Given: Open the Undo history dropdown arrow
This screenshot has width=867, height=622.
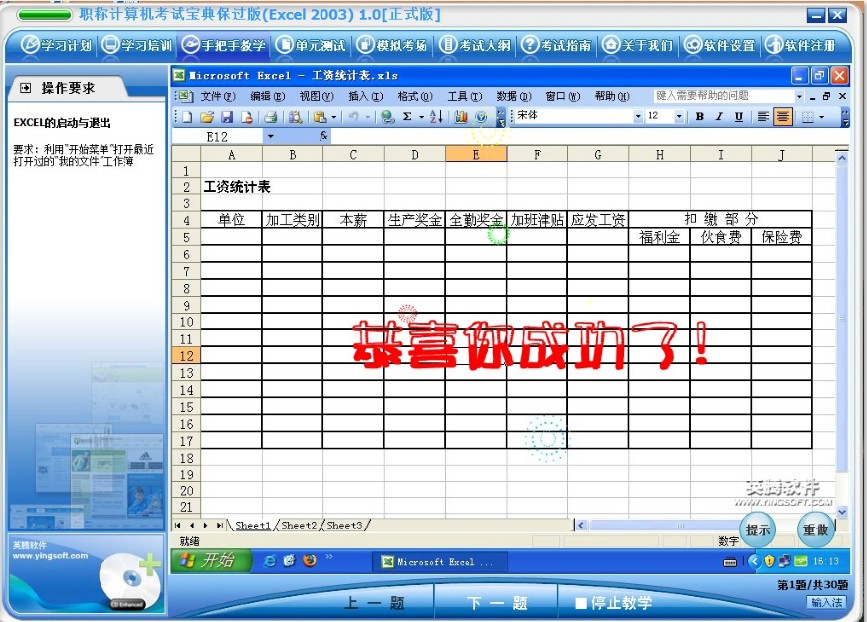Looking at the screenshot, I should pos(367,117).
